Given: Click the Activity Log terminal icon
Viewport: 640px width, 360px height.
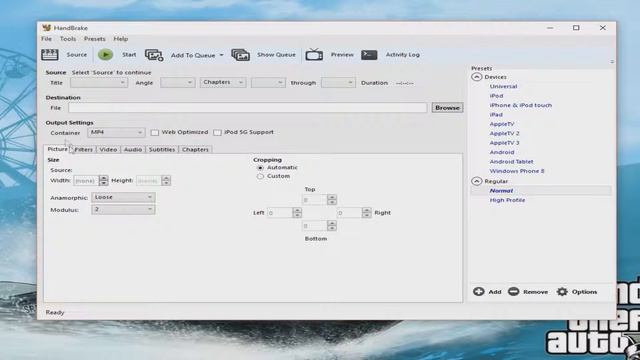Looking at the screenshot, I should click(369, 54).
